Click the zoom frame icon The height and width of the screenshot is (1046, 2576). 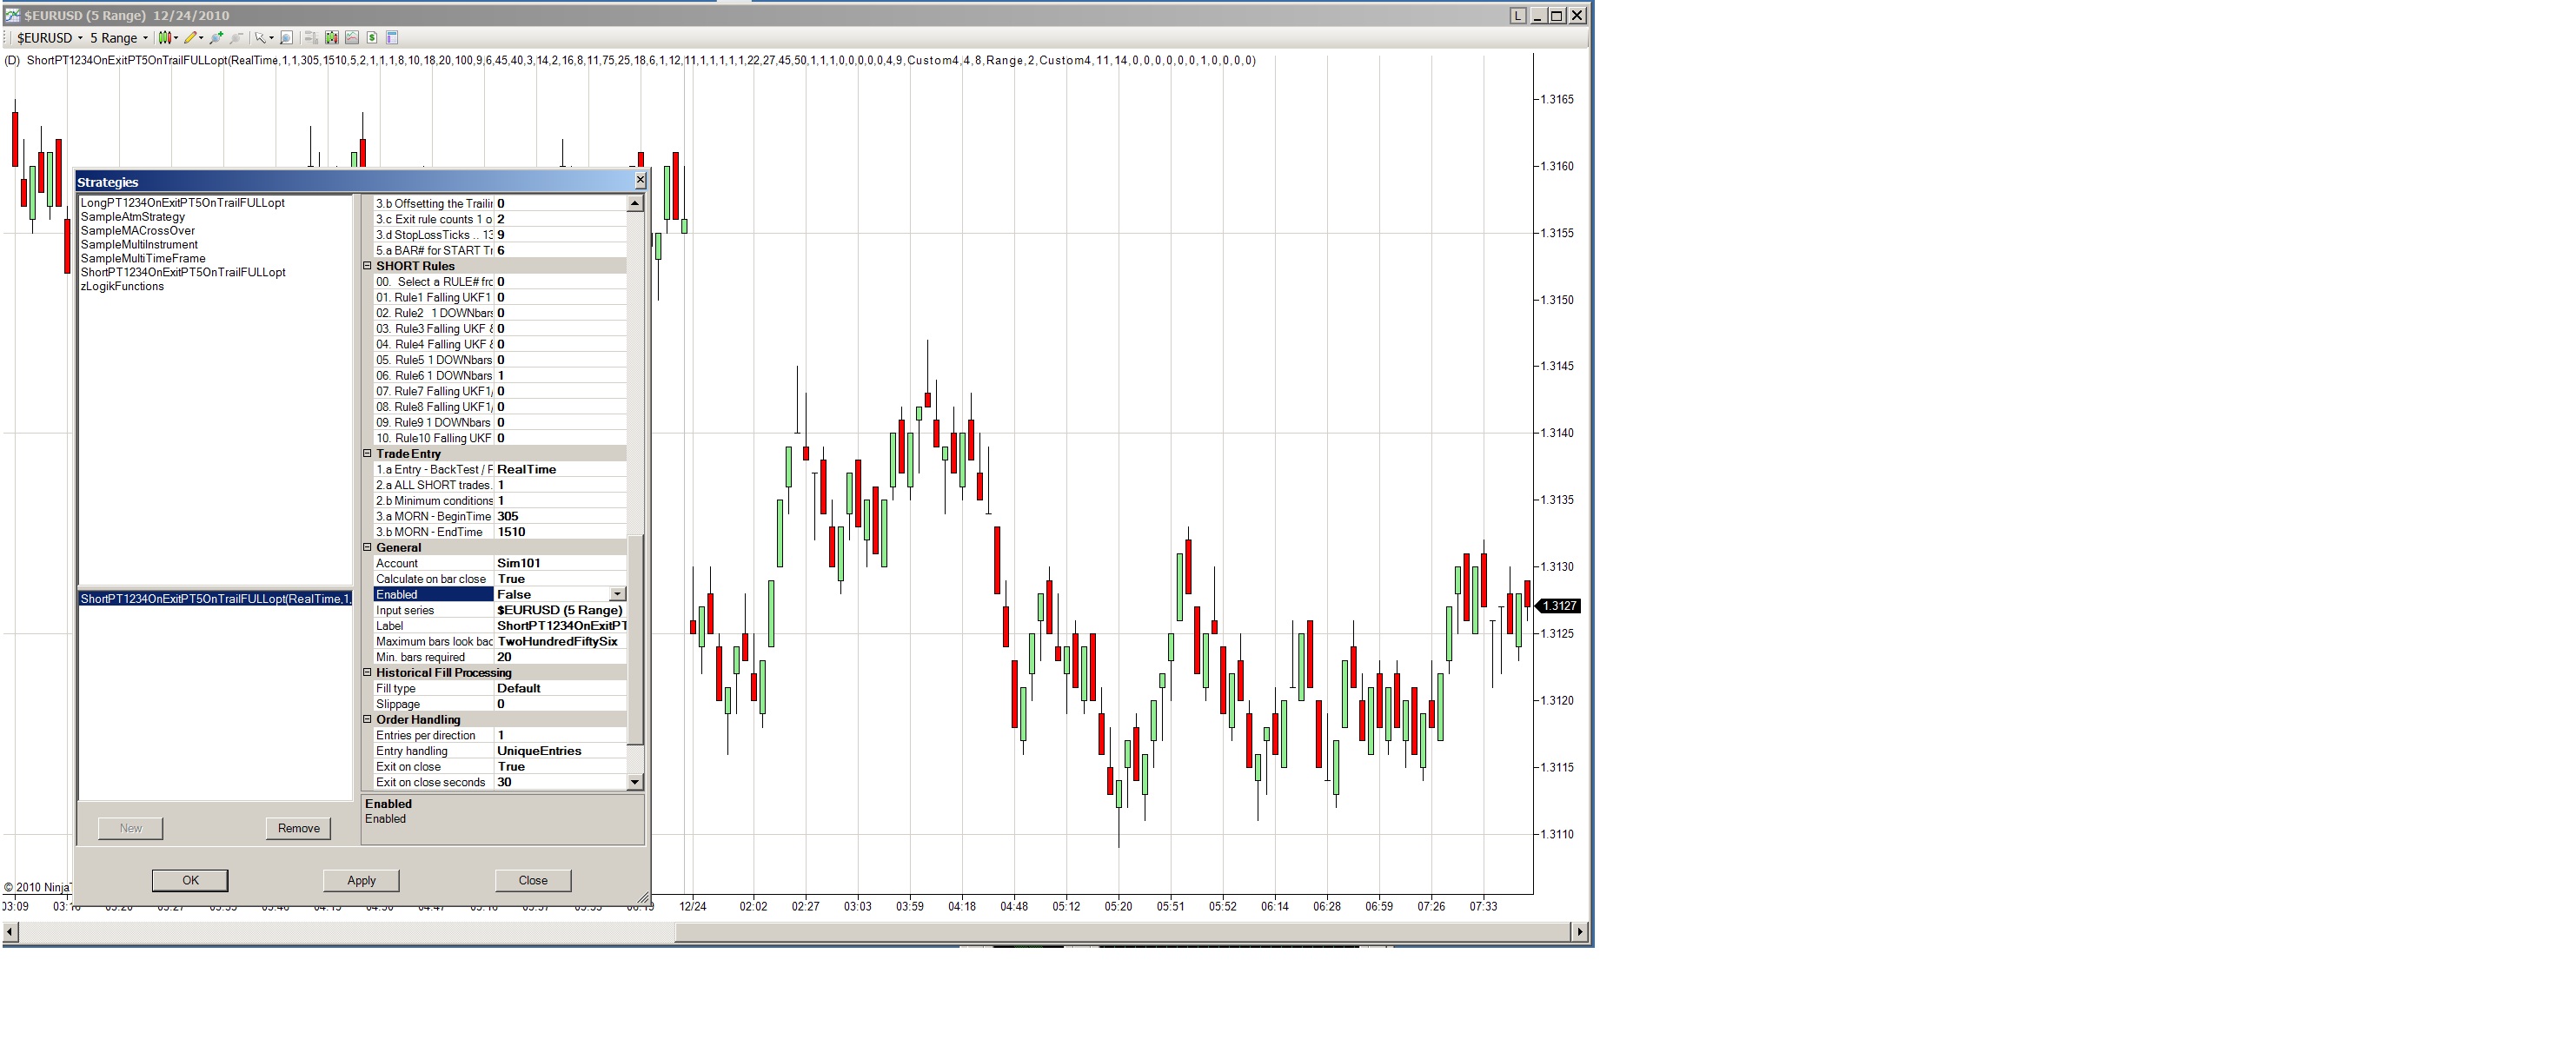tap(286, 38)
